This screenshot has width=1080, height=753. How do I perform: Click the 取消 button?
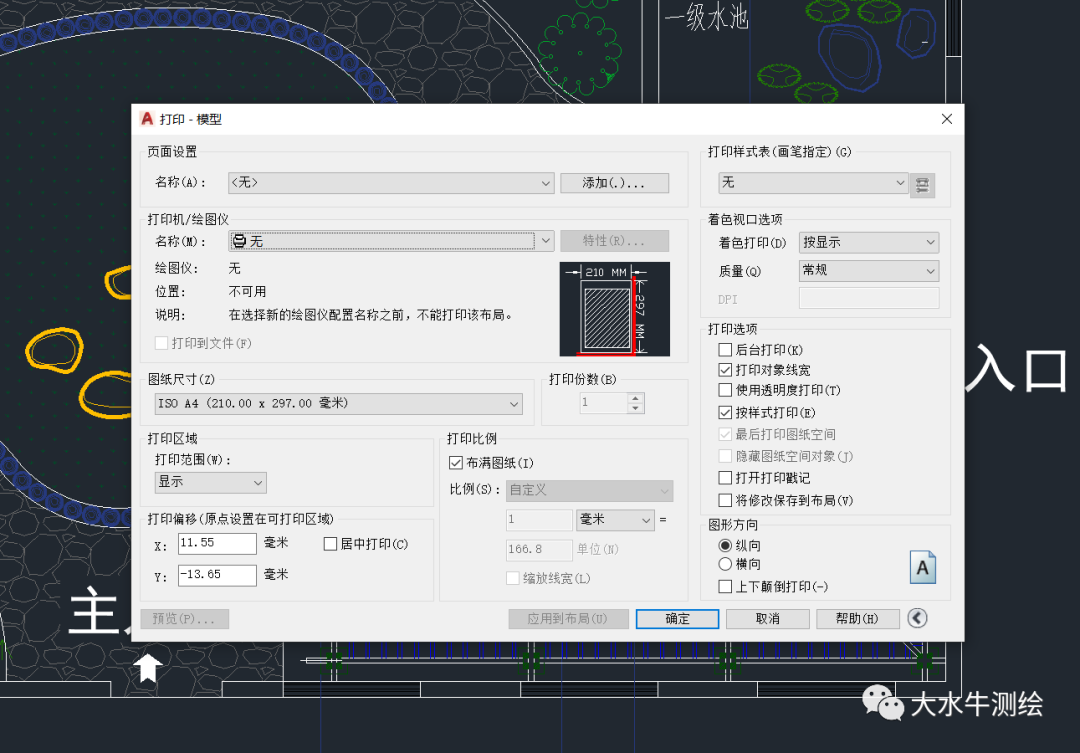point(767,619)
